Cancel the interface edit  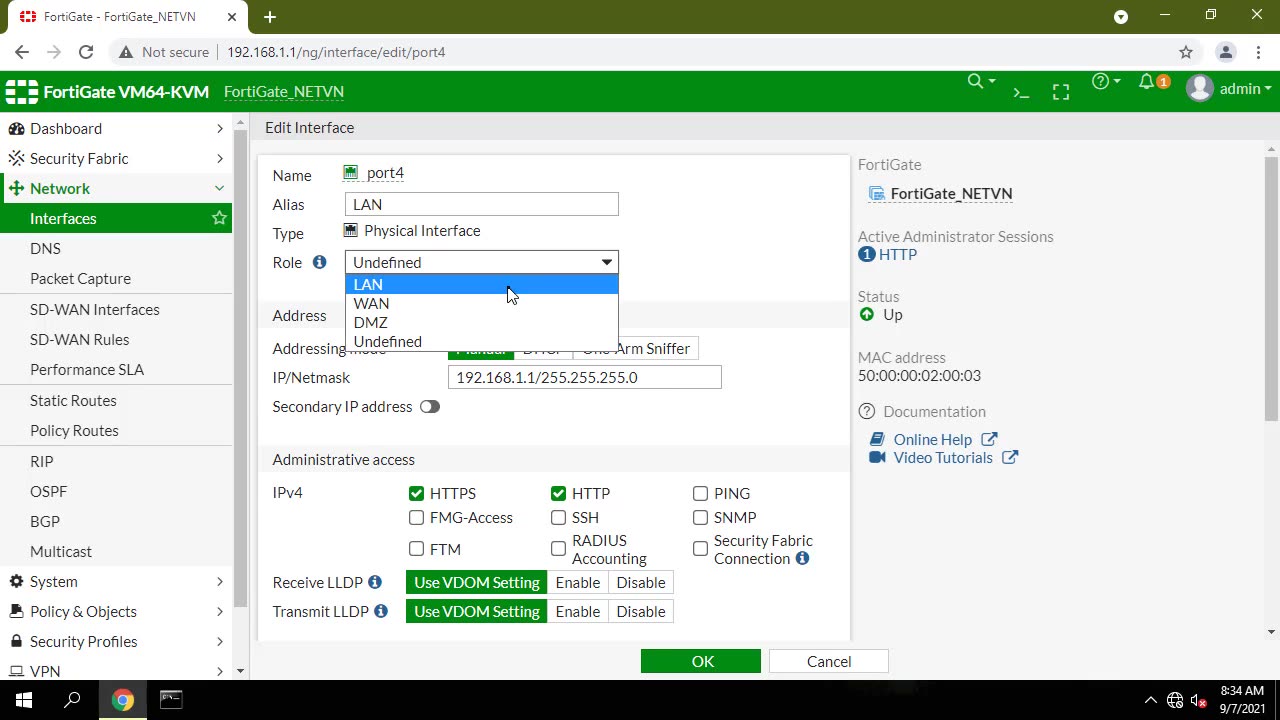(828, 661)
